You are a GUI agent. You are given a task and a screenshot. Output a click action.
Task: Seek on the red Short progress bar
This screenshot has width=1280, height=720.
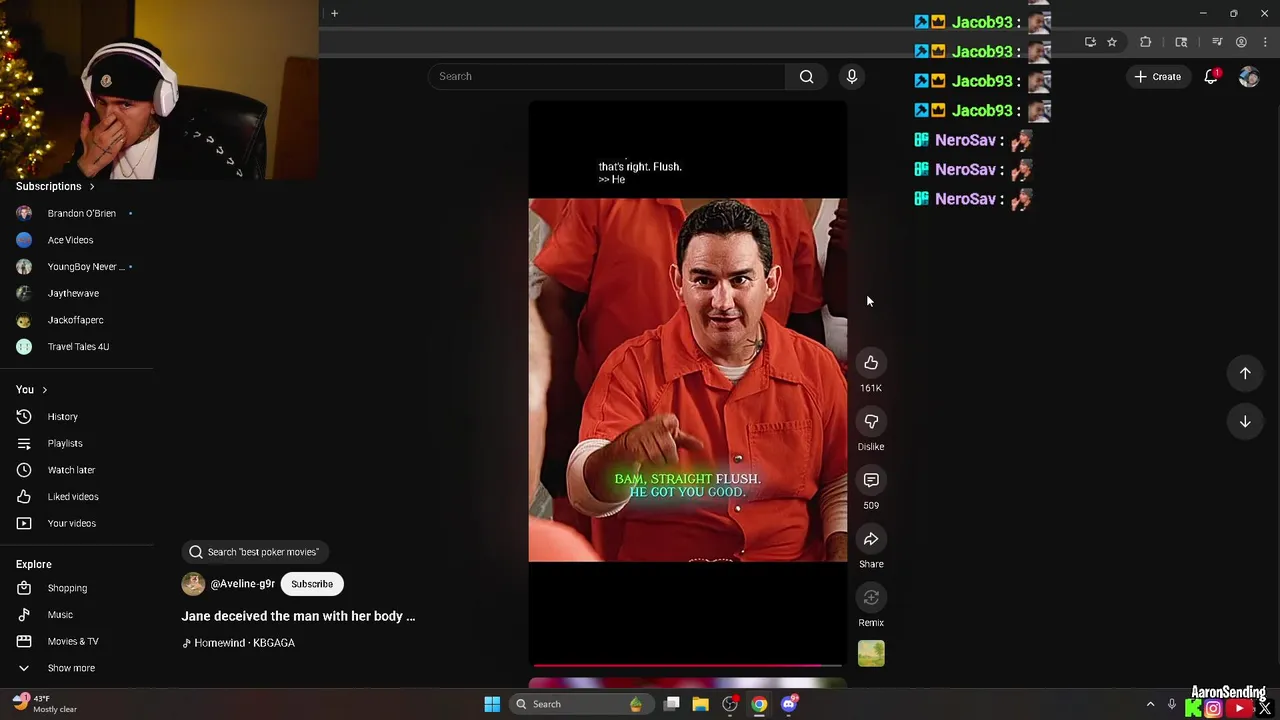click(687, 664)
